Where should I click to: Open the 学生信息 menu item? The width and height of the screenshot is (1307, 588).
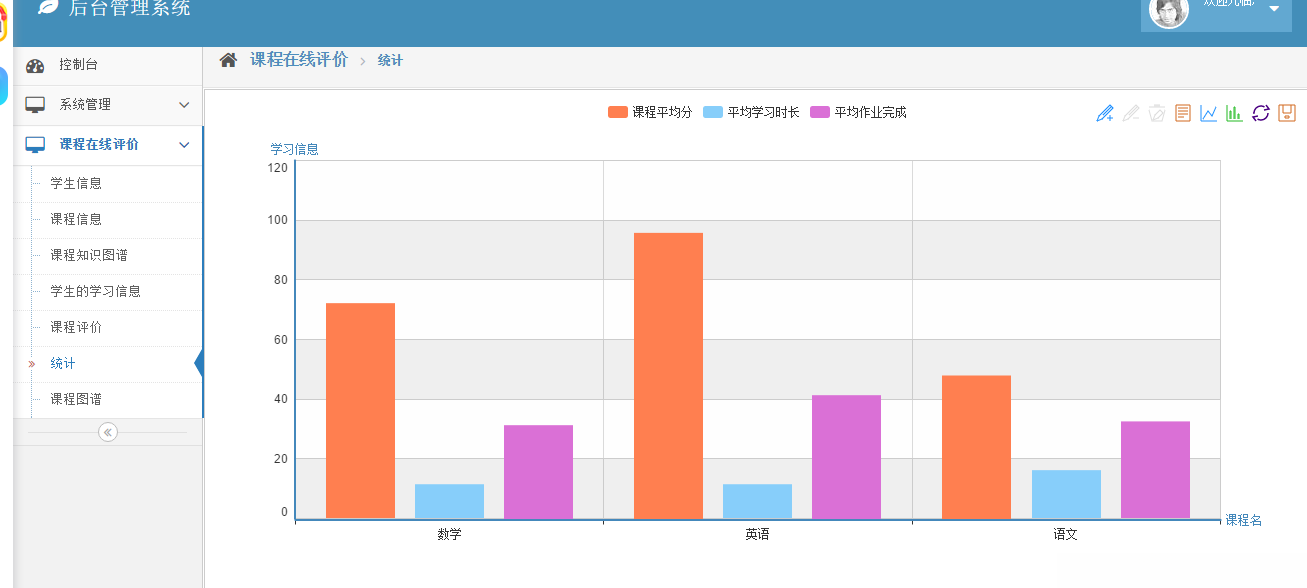click(75, 183)
